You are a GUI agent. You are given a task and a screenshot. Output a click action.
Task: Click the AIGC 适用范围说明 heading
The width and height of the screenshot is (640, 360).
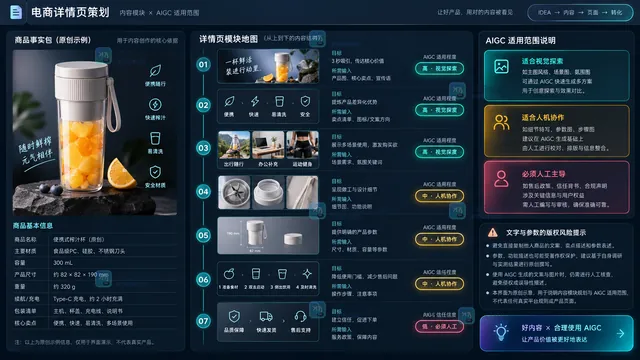point(520,40)
